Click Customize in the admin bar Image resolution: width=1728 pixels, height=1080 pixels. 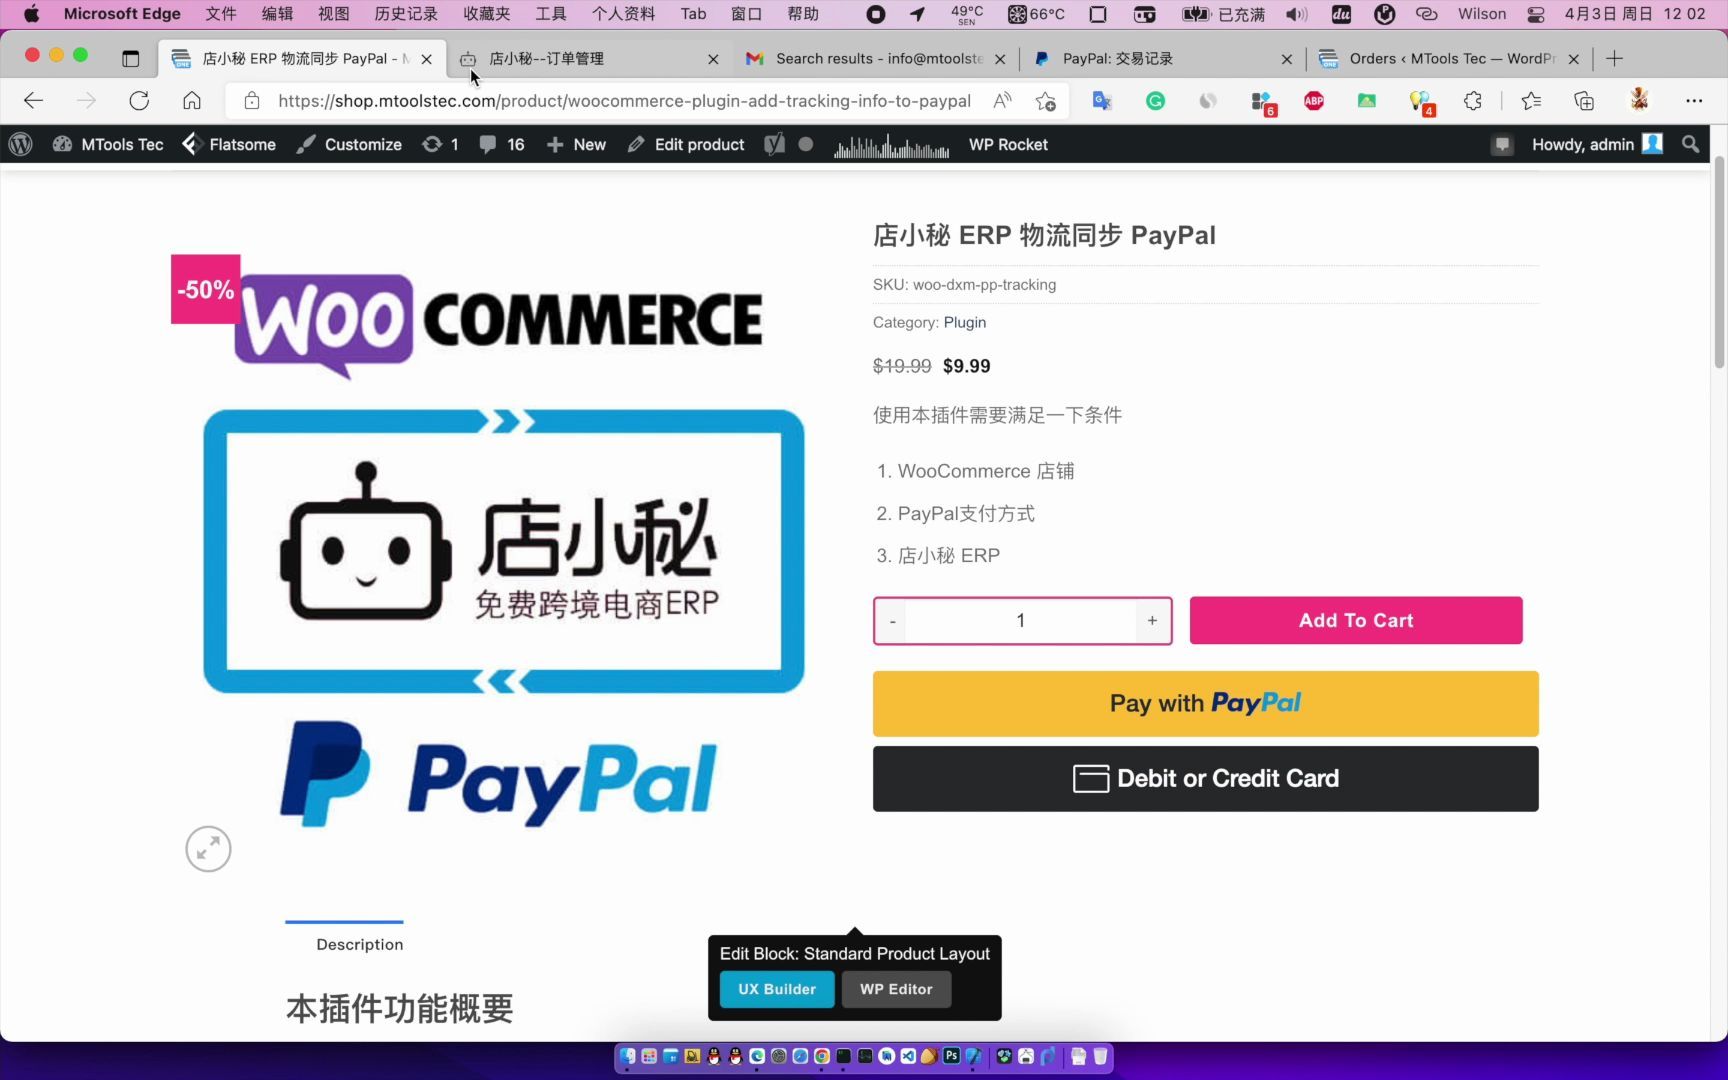pos(349,144)
